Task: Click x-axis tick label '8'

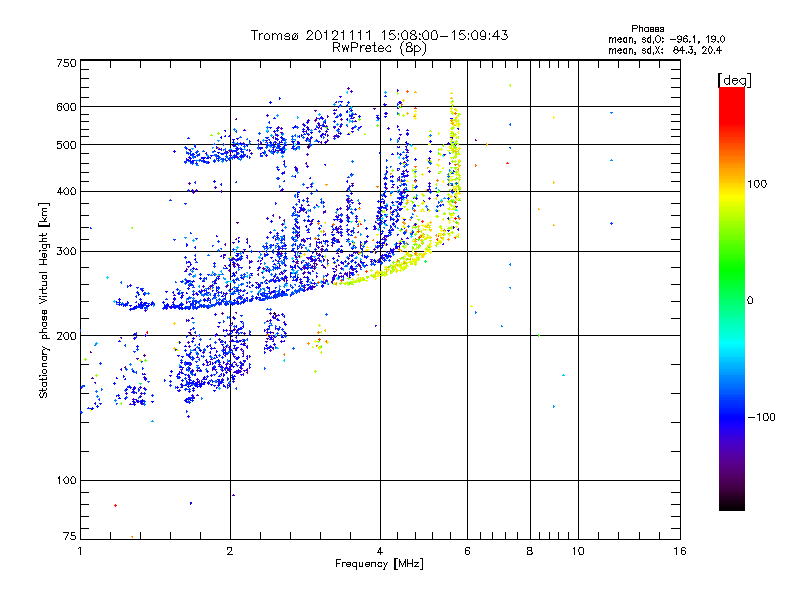Action: pos(530,551)
